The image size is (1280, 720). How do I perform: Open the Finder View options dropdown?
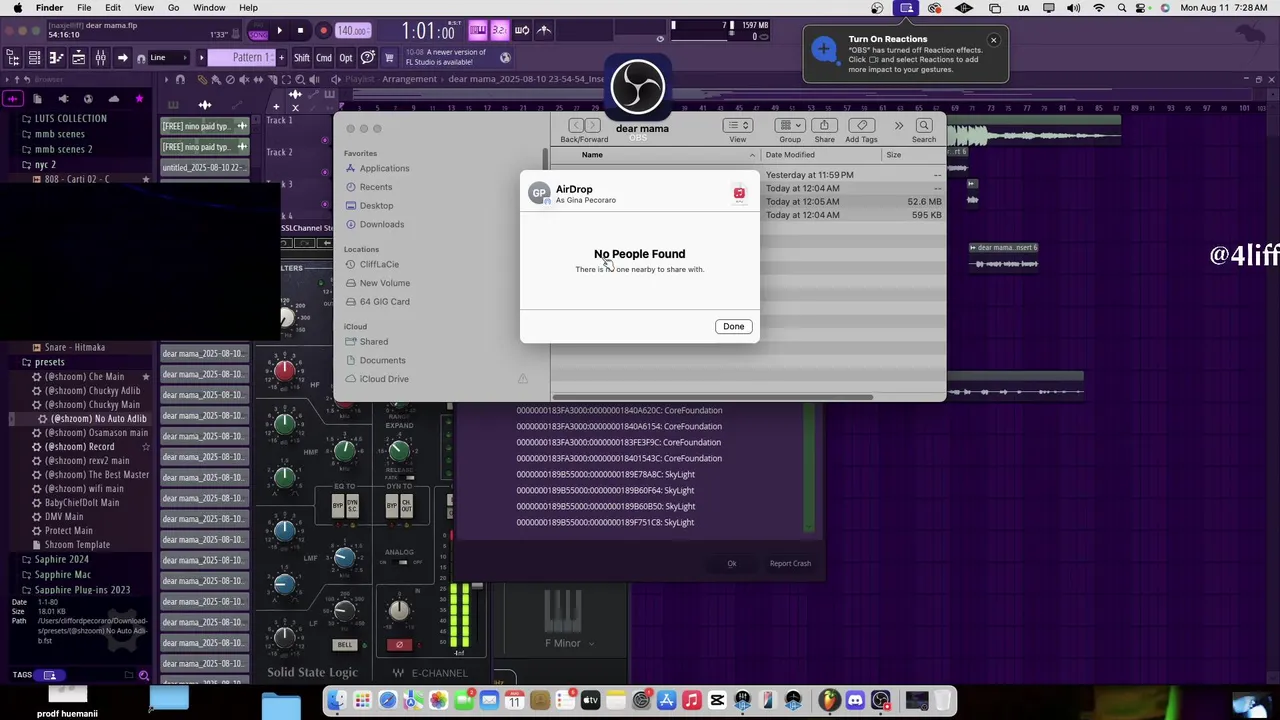pyautogui.click(x=738, y=125)
